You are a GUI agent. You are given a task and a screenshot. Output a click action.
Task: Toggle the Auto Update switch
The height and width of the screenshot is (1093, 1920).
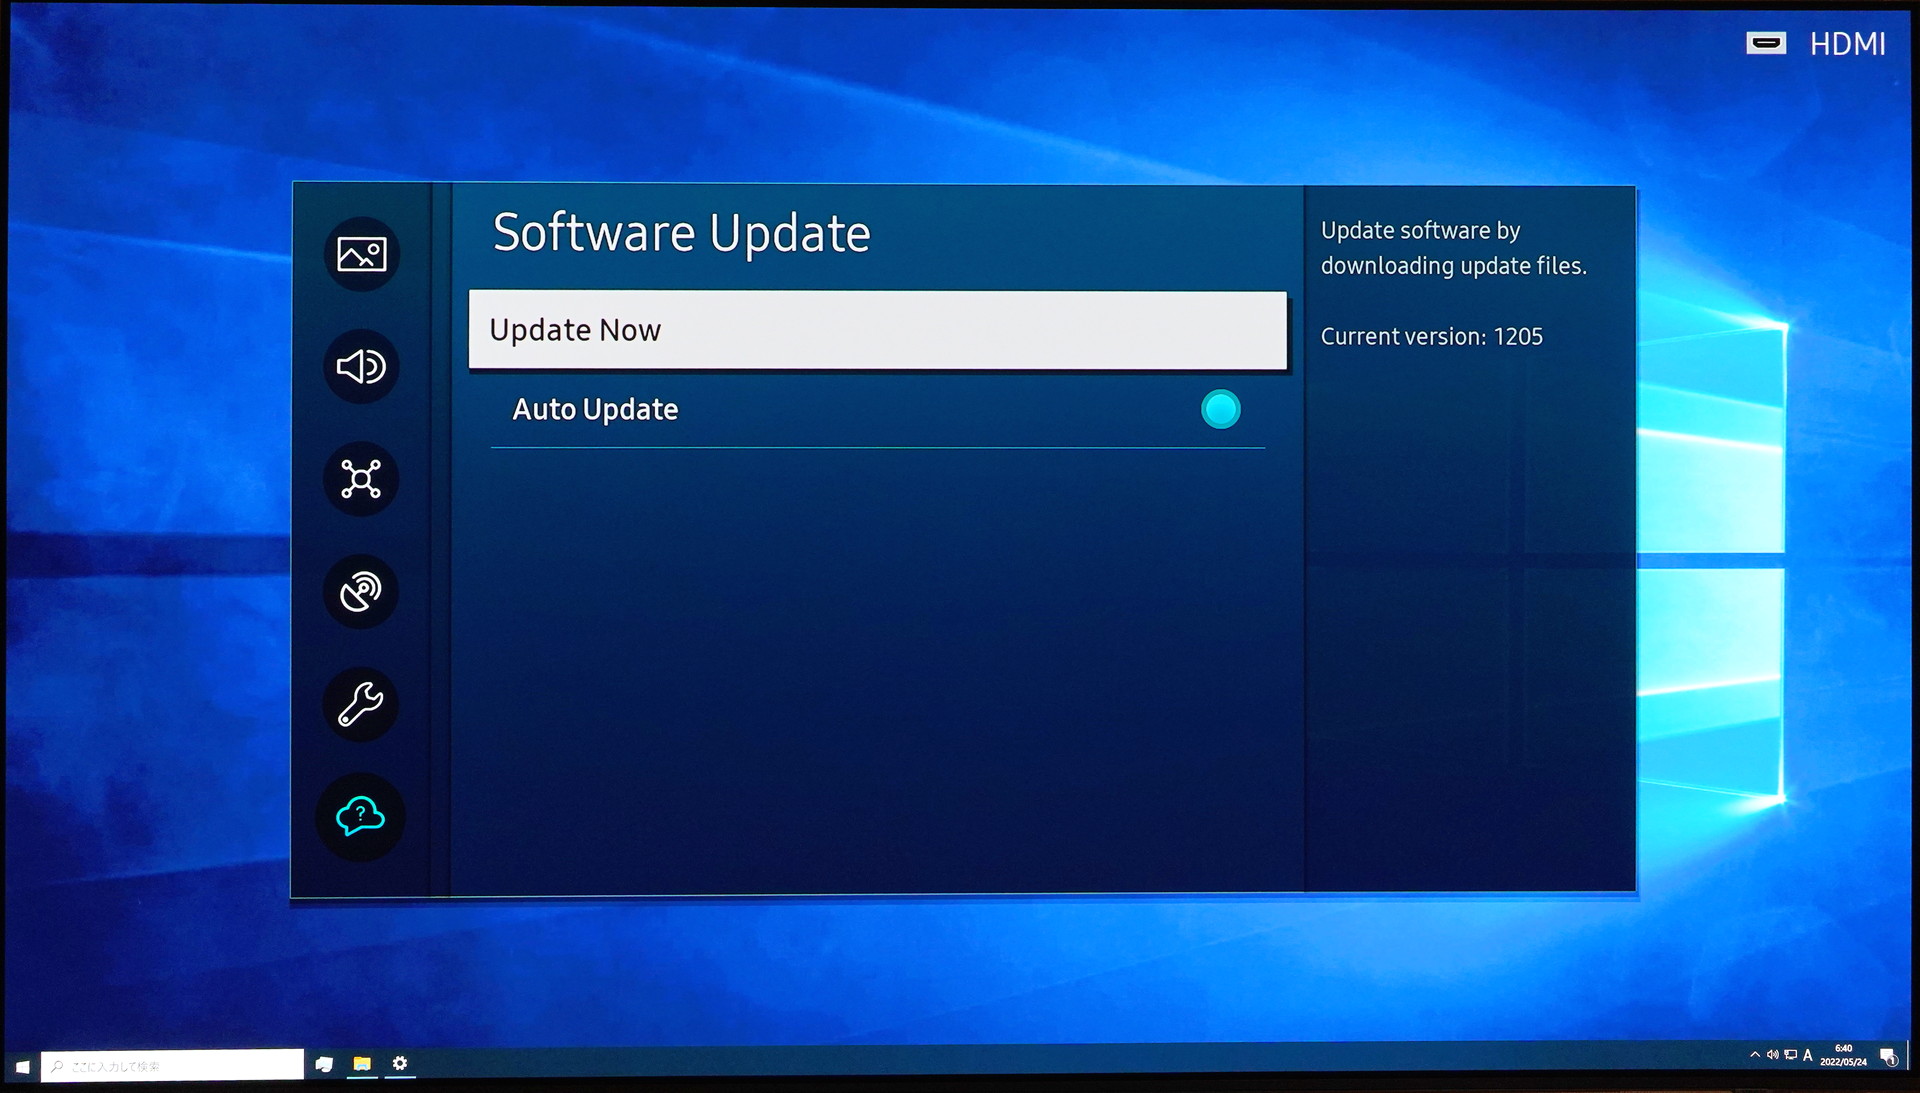[x=1220, y=409]
